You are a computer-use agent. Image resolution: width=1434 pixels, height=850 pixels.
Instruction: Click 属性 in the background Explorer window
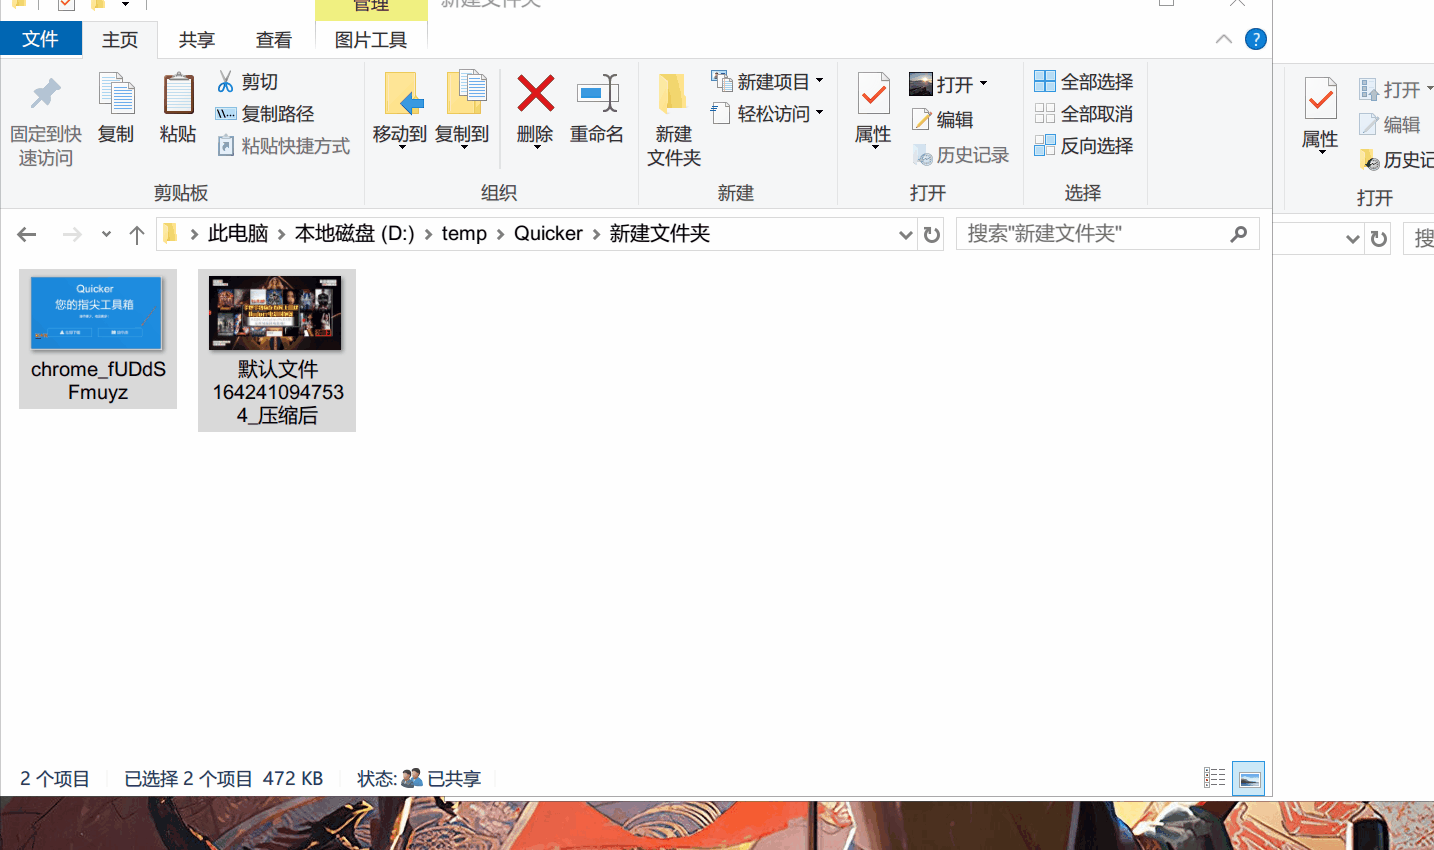pyautogui.click(x=1320, y=115)
